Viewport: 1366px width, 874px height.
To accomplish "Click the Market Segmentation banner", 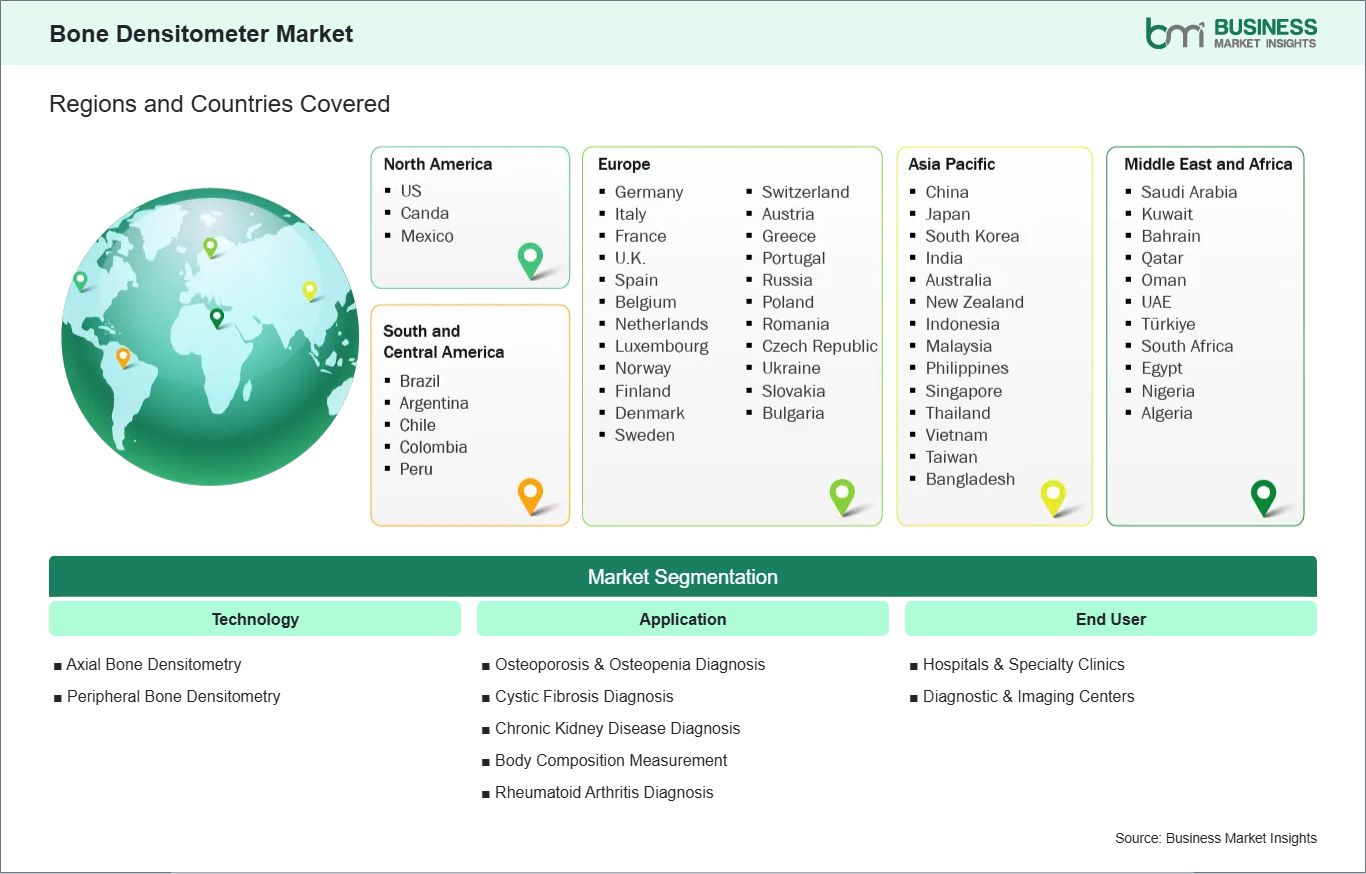I will coord(682,577).
